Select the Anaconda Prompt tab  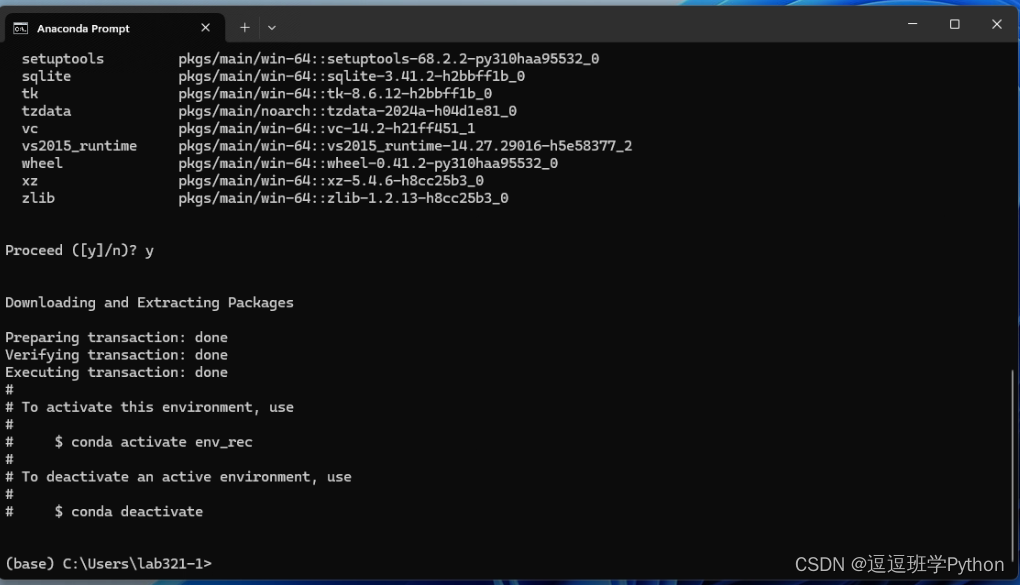coord(115,28)
